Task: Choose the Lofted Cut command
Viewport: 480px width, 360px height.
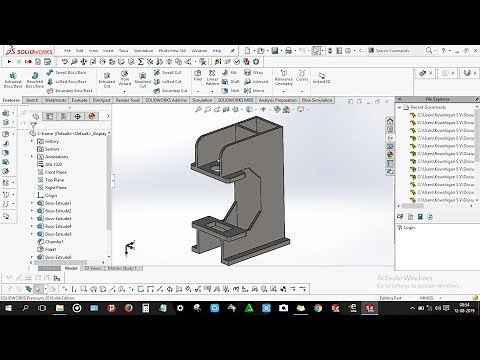Action: (x=168, y=81)
